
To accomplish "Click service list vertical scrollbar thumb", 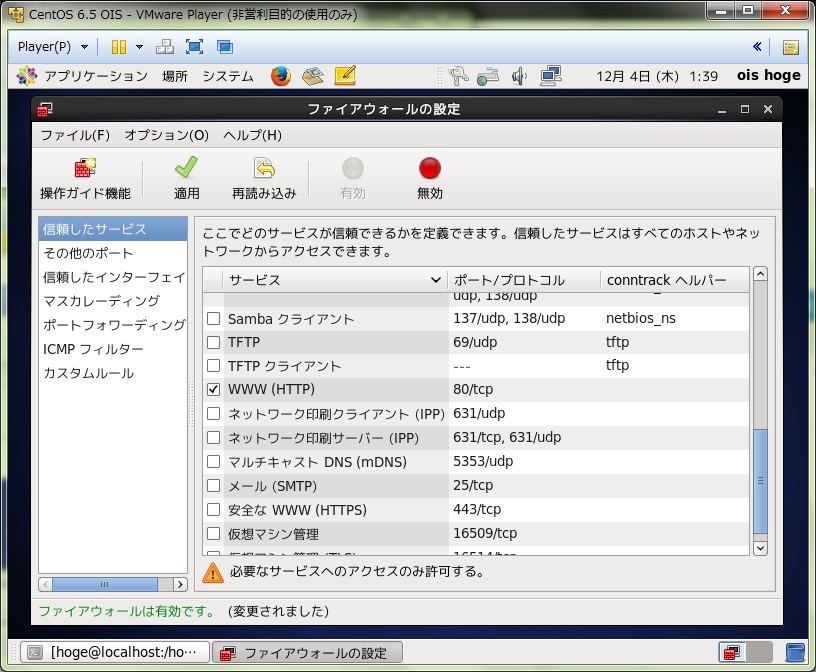I will (x=760, y=481).
